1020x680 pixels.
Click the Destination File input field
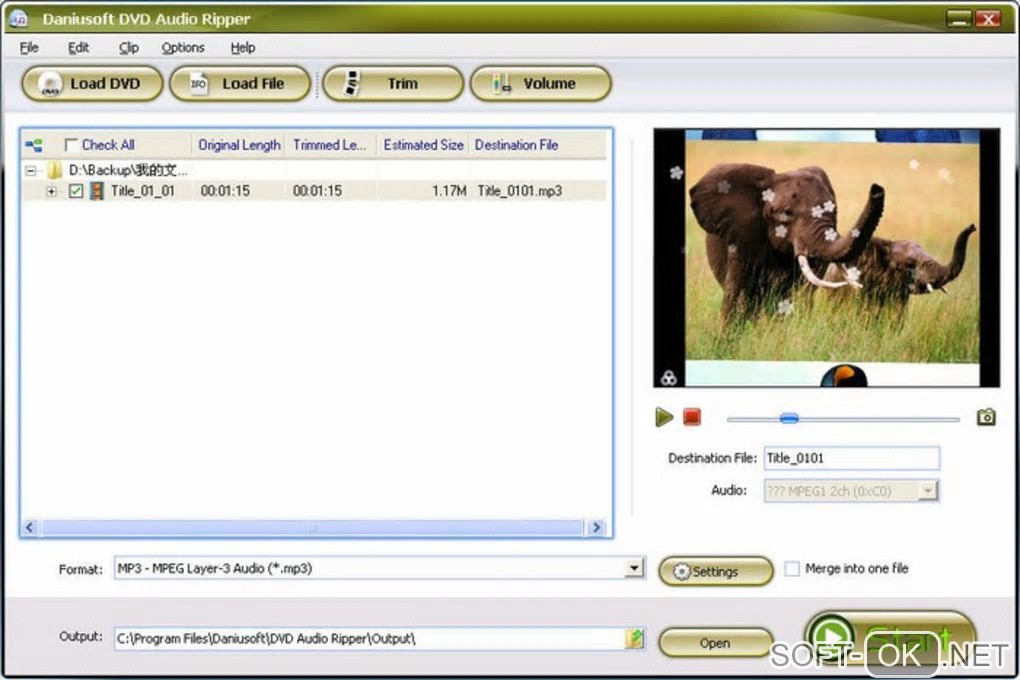pos(852,458)
